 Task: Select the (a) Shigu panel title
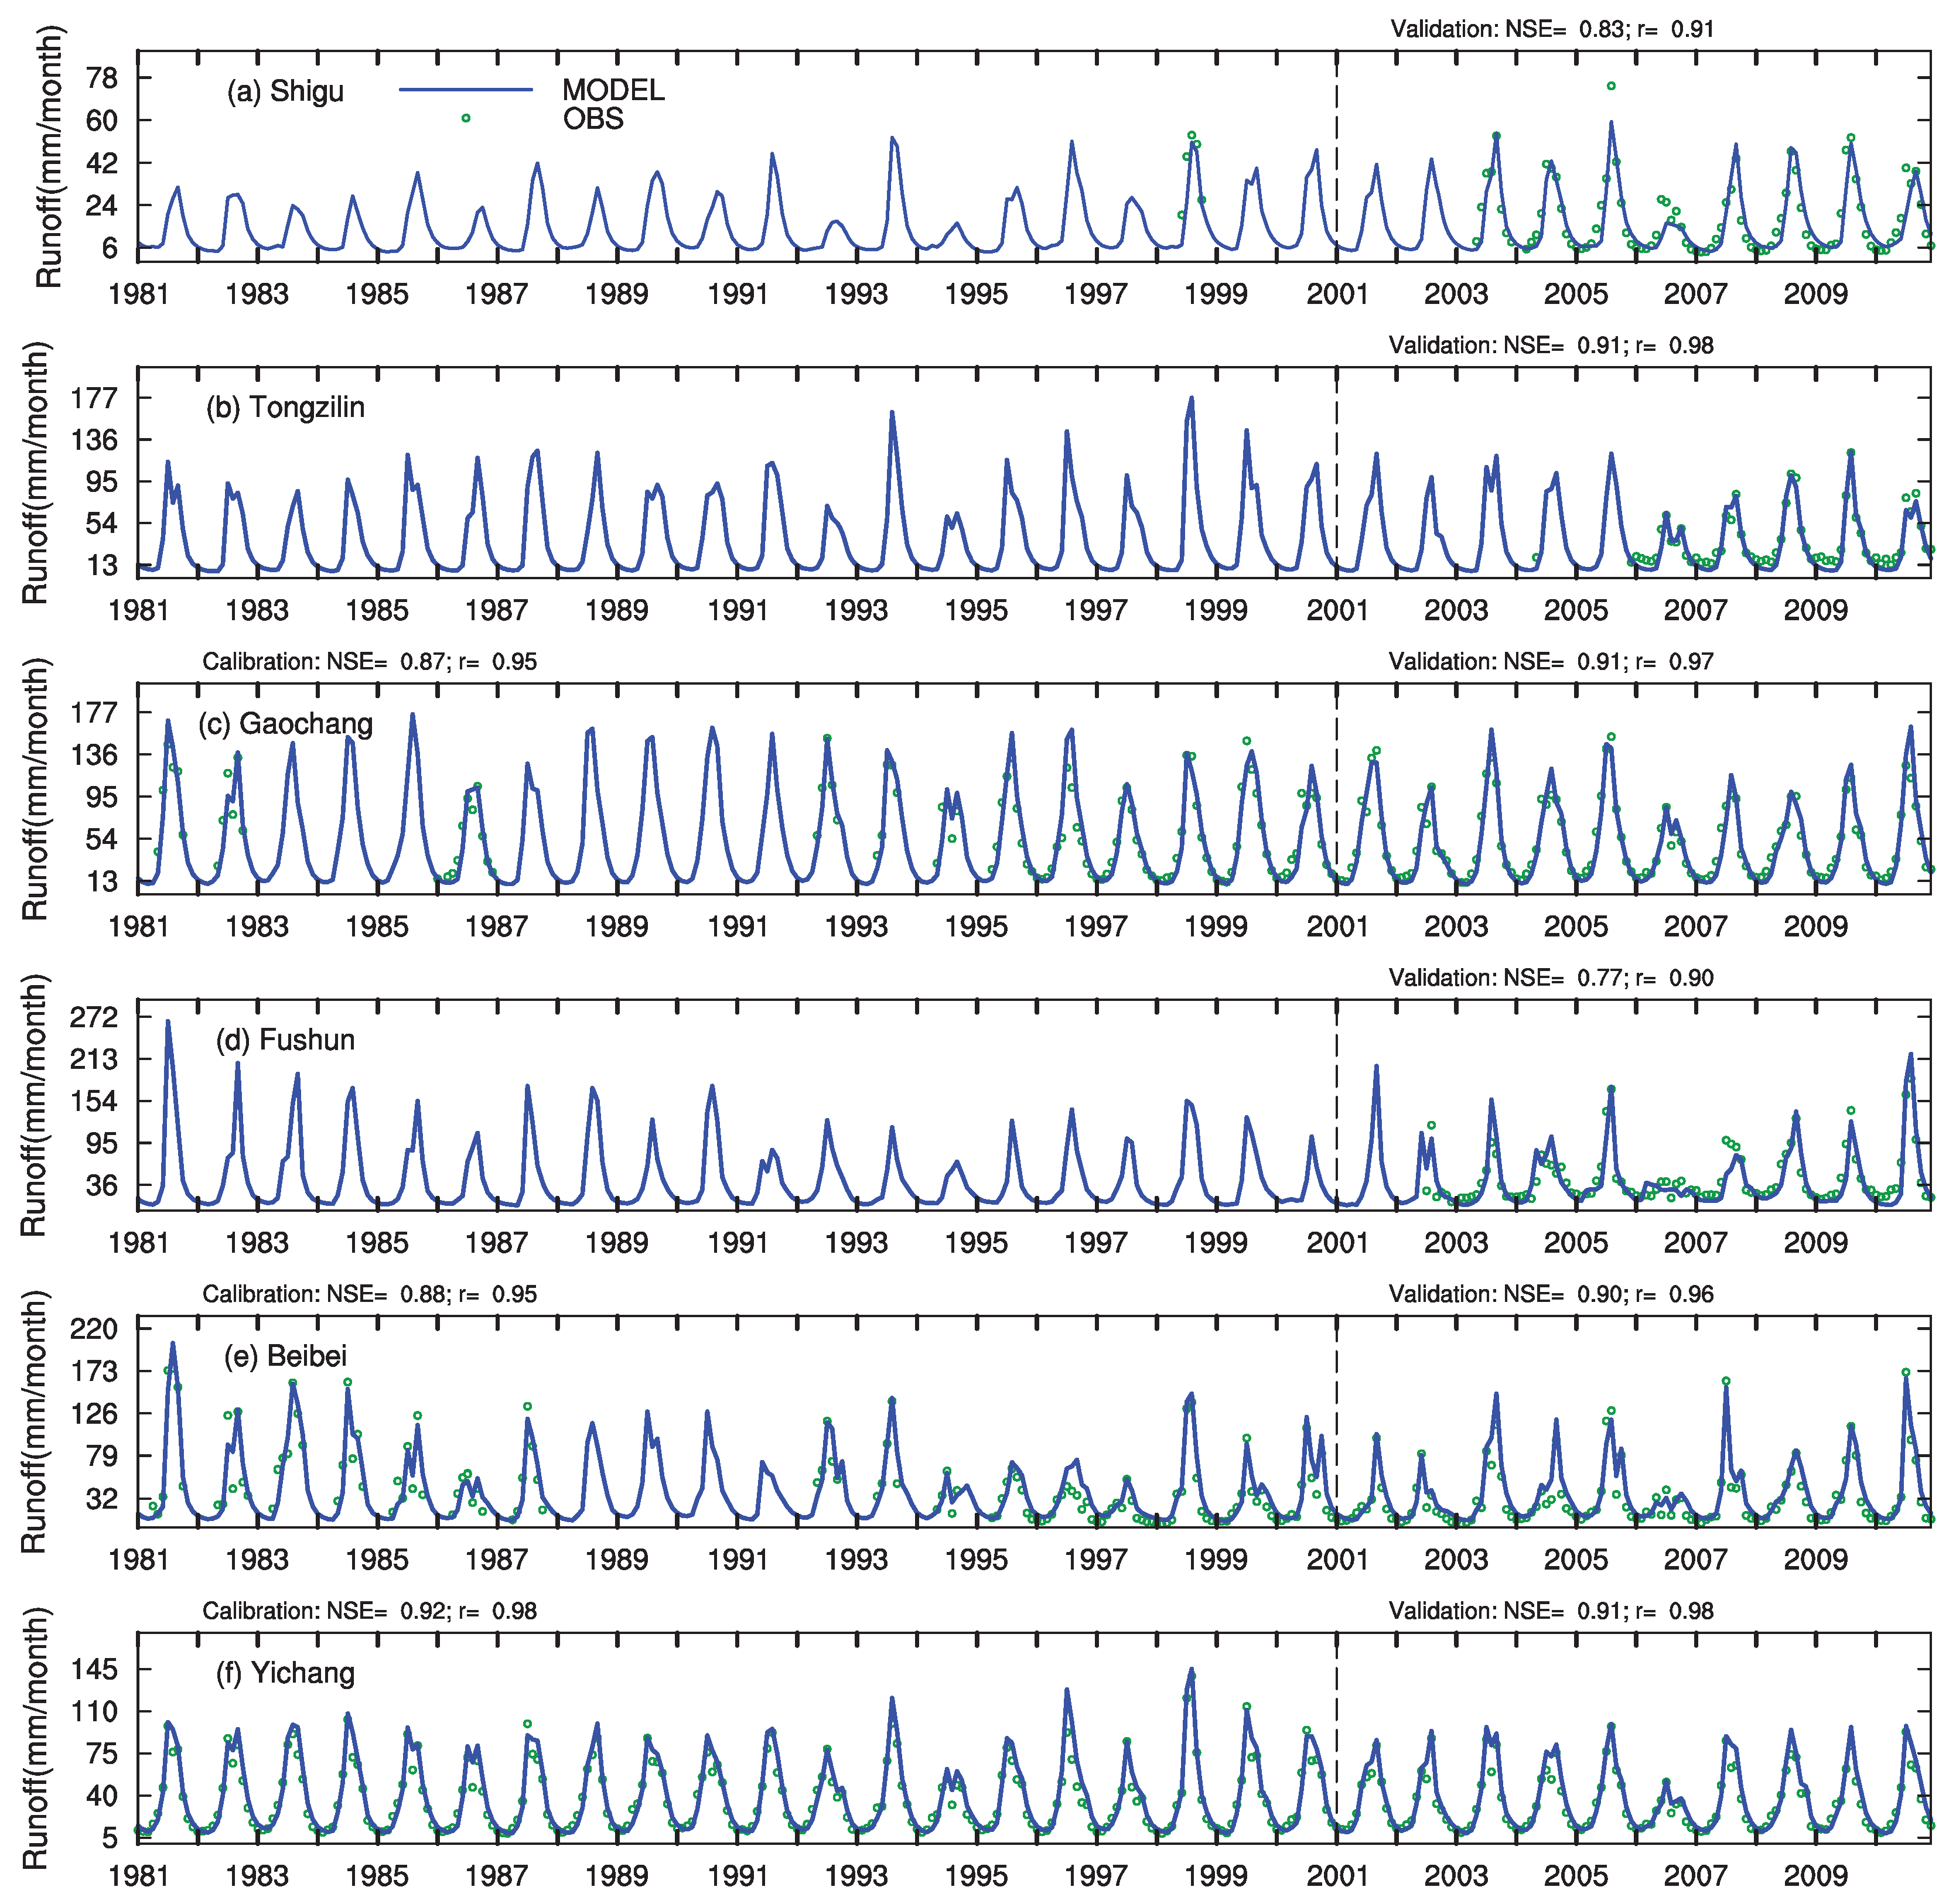click(x=285, y=91)
